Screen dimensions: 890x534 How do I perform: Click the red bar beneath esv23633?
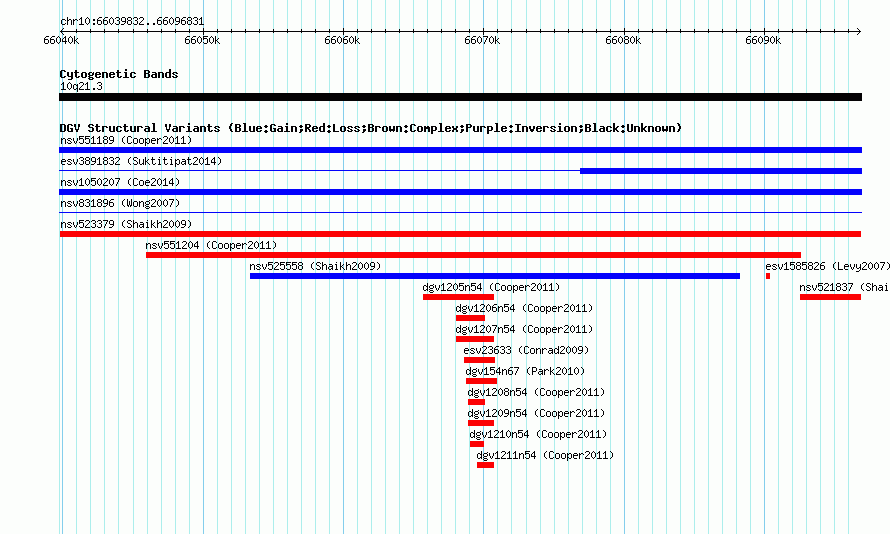(x=479, y=360)
